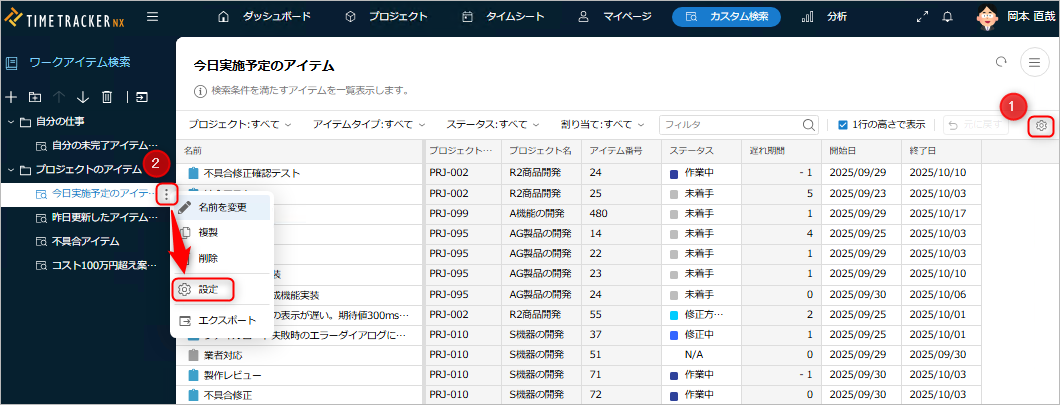
Task: Open the 割り当て:すべて filter dropdown
Action: [x=603, y=125]
